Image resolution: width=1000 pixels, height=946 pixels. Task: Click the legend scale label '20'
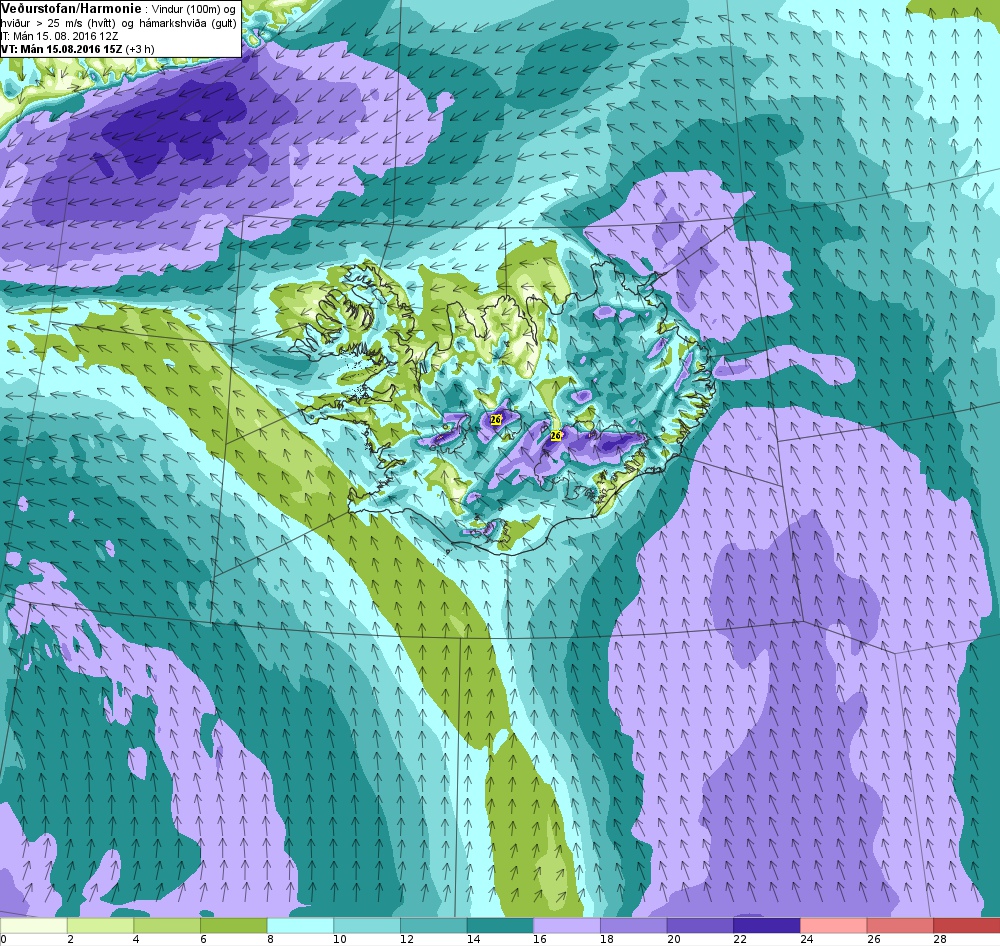click(x=673, y=939)
